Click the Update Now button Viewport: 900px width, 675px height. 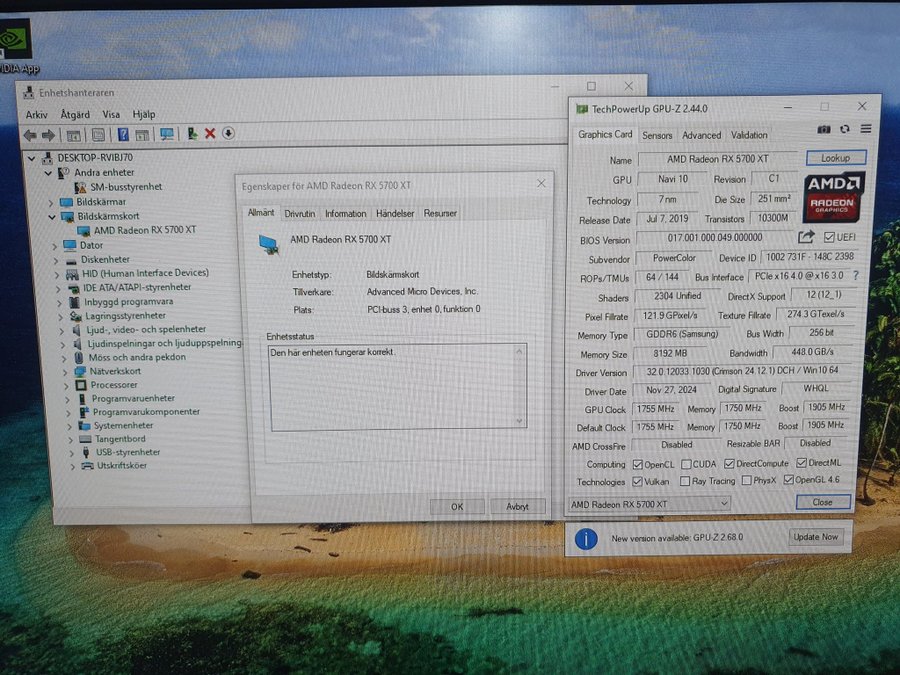[816, 537]
